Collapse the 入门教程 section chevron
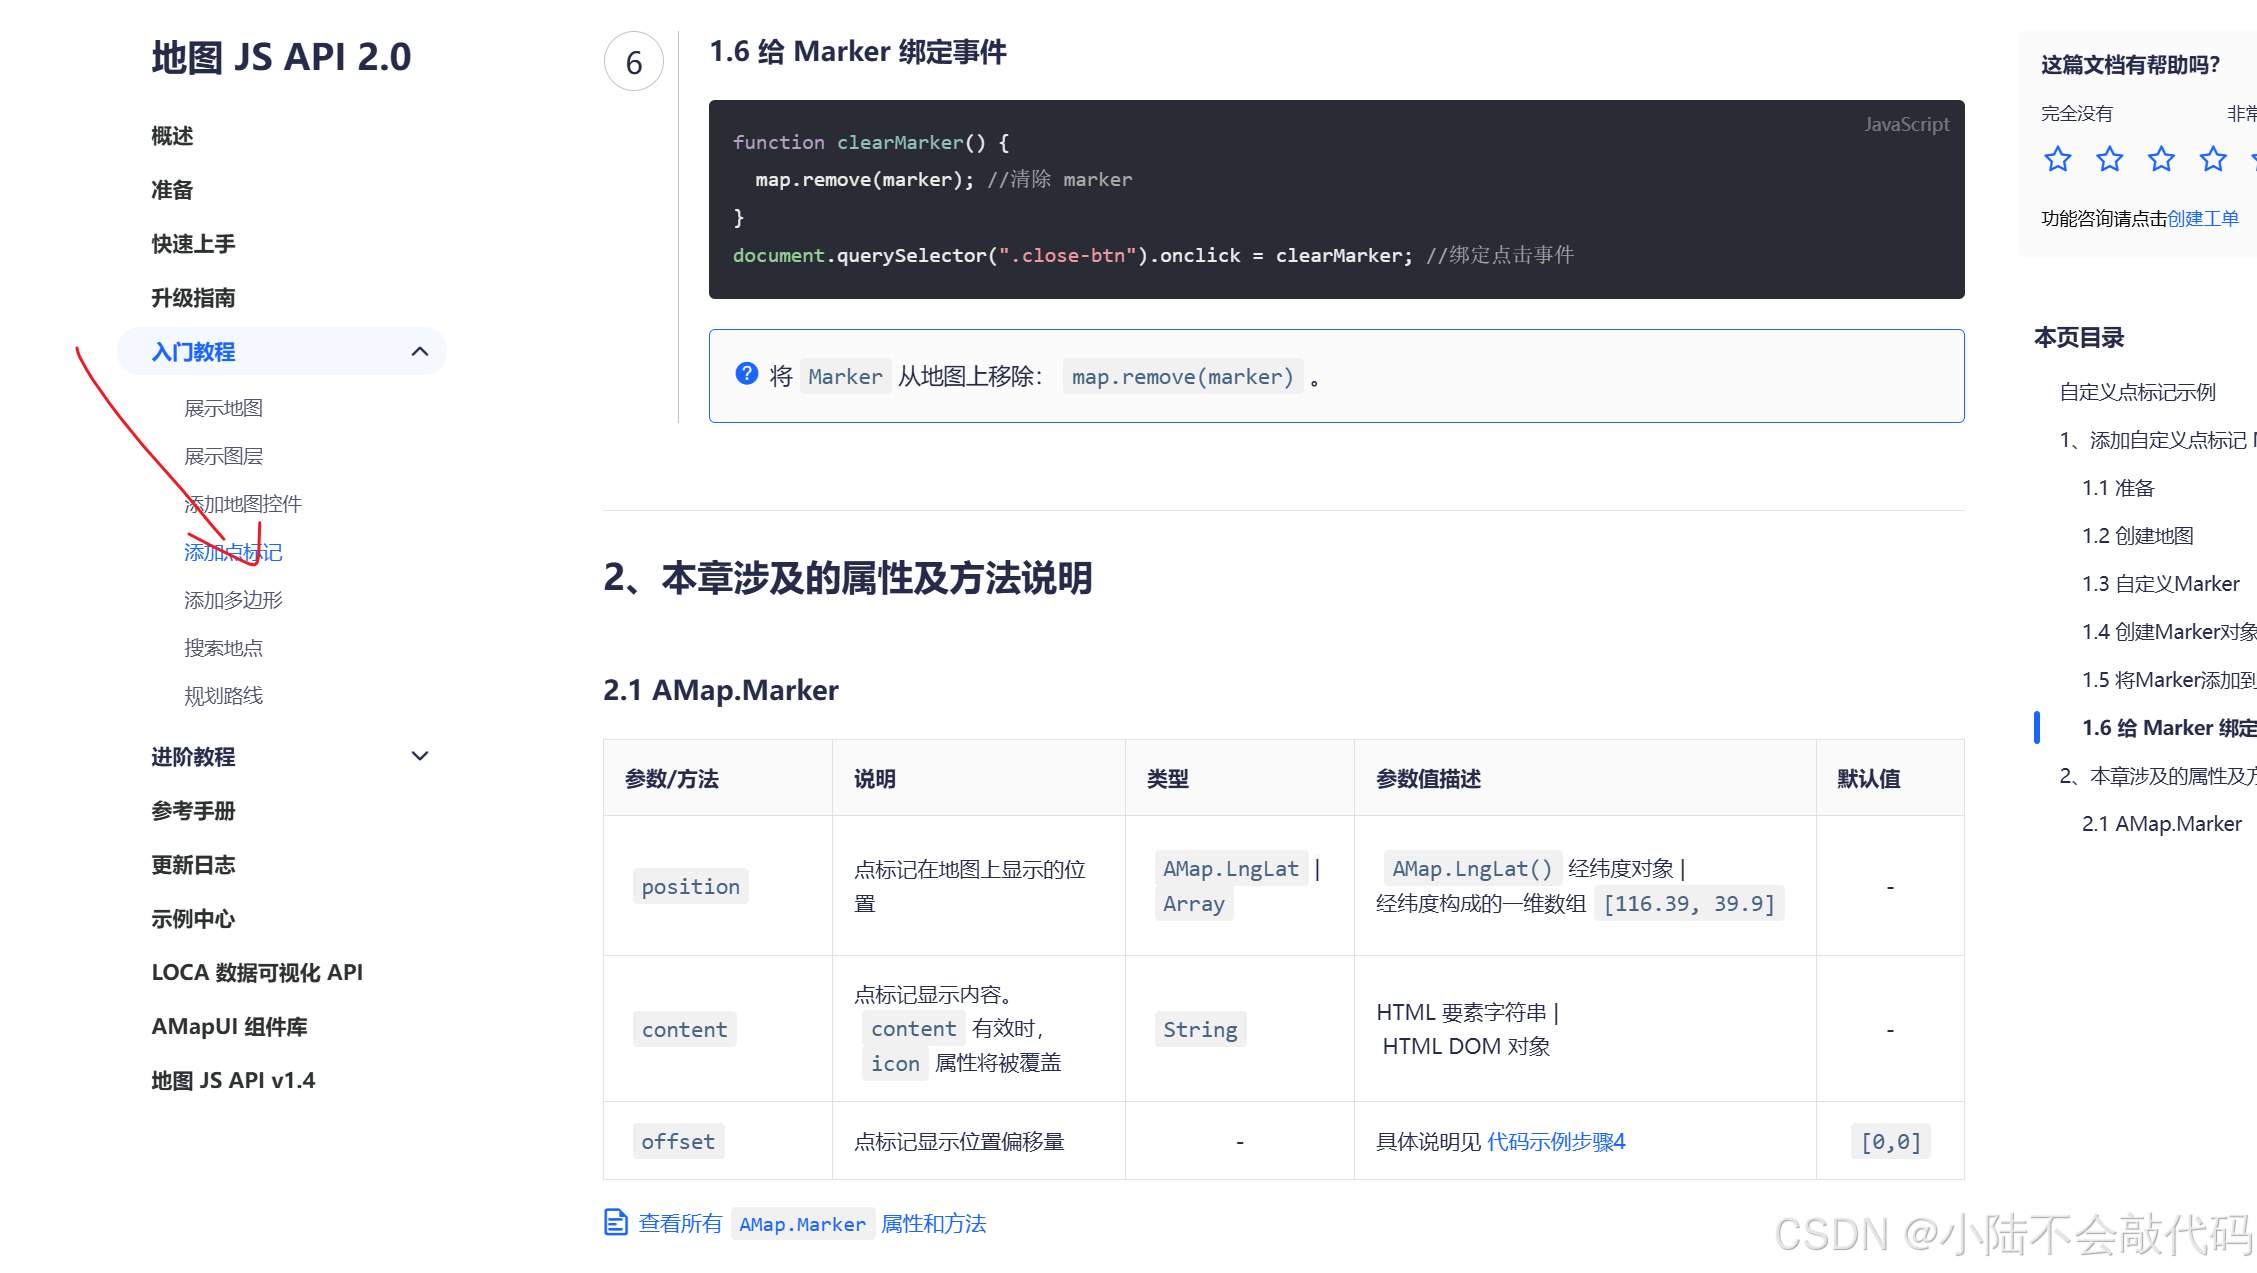The image size is (2257, 1273). 420,351
